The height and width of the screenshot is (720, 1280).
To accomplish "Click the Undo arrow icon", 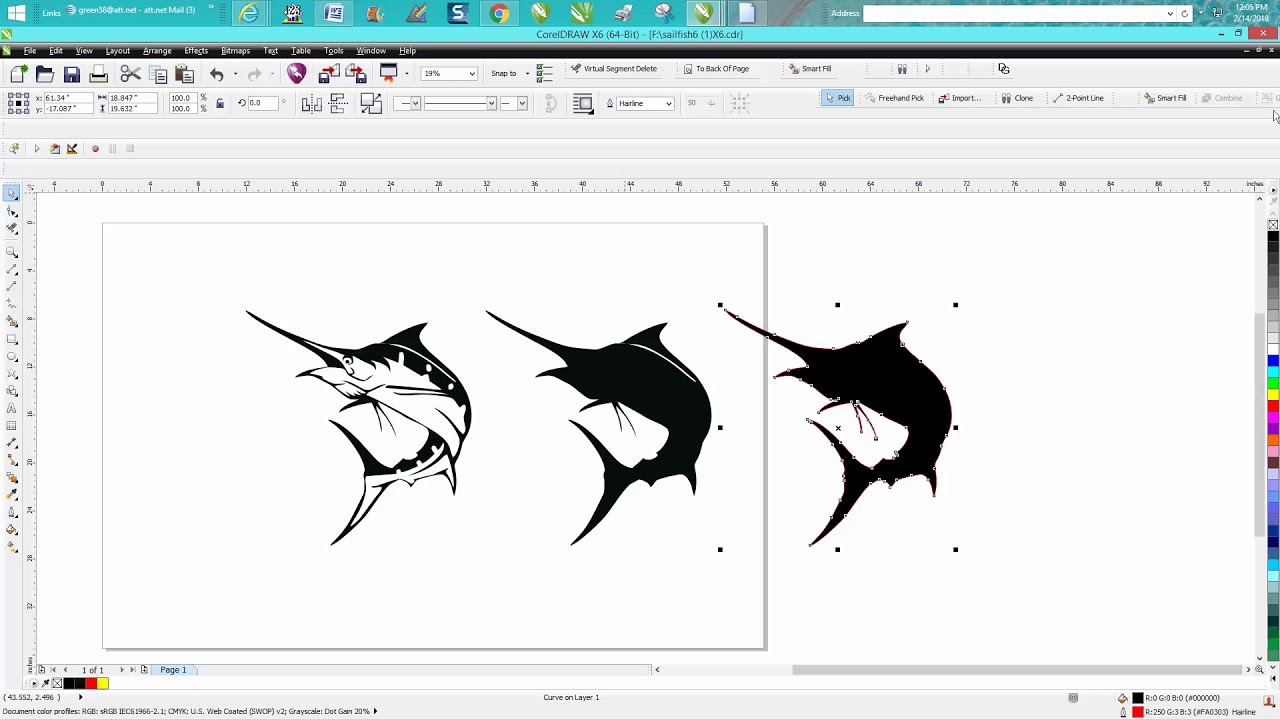I will [x=217, y=74].
